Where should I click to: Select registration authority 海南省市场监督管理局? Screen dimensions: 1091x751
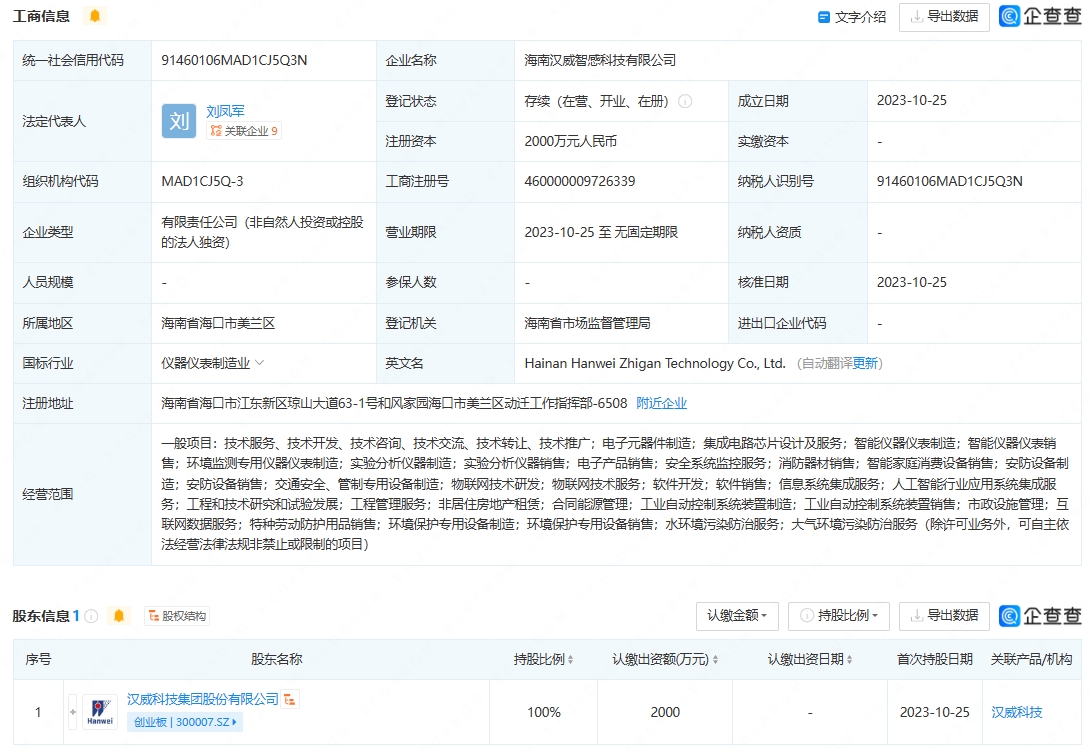(x=587, y=323)
